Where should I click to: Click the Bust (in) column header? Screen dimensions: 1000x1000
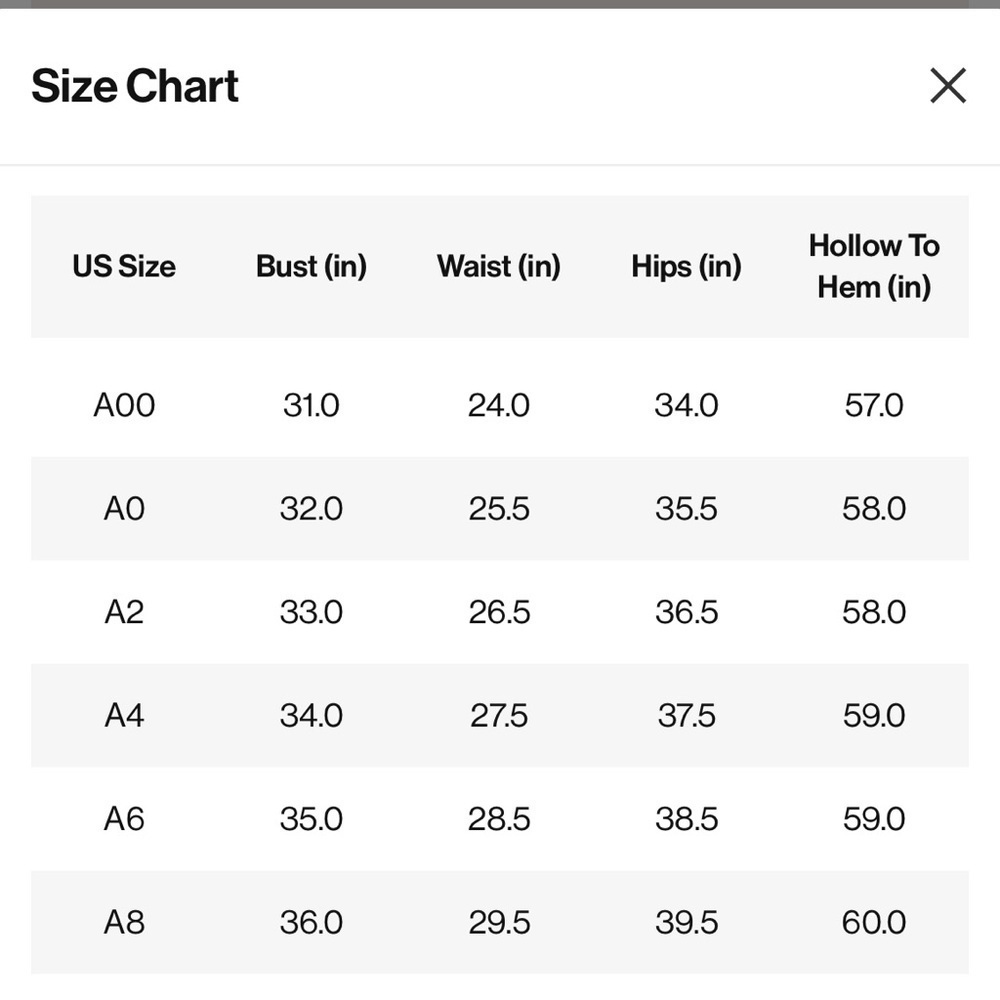(x=311, y=267)
